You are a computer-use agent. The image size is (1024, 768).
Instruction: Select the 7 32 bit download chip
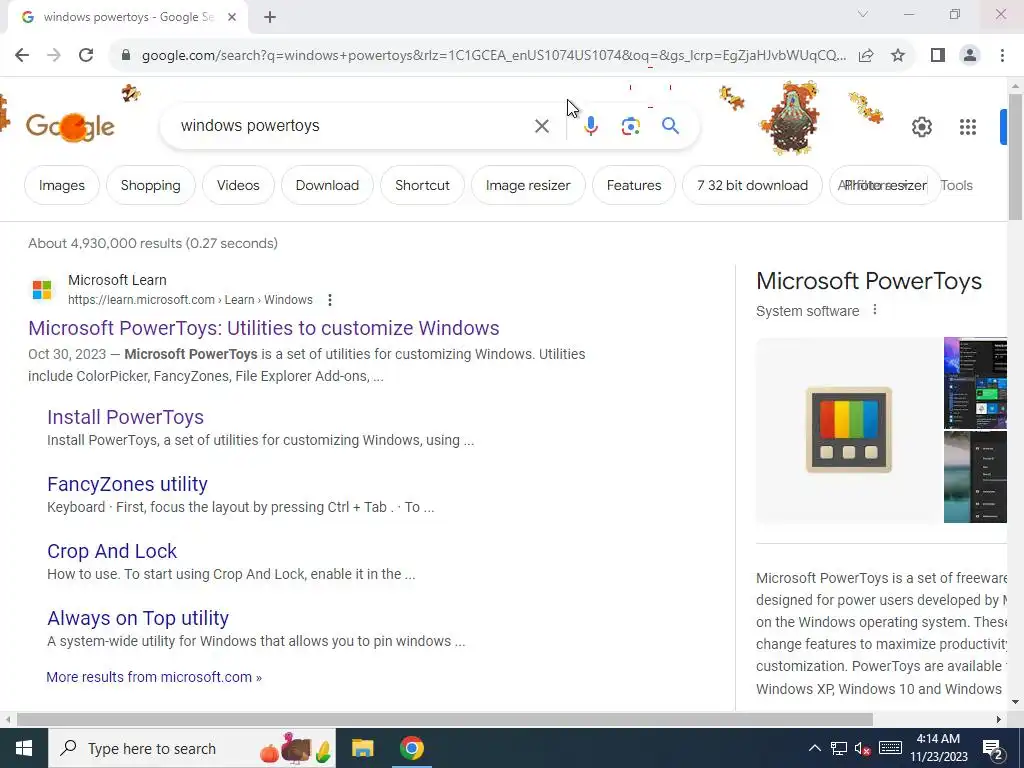coord(752,185)
